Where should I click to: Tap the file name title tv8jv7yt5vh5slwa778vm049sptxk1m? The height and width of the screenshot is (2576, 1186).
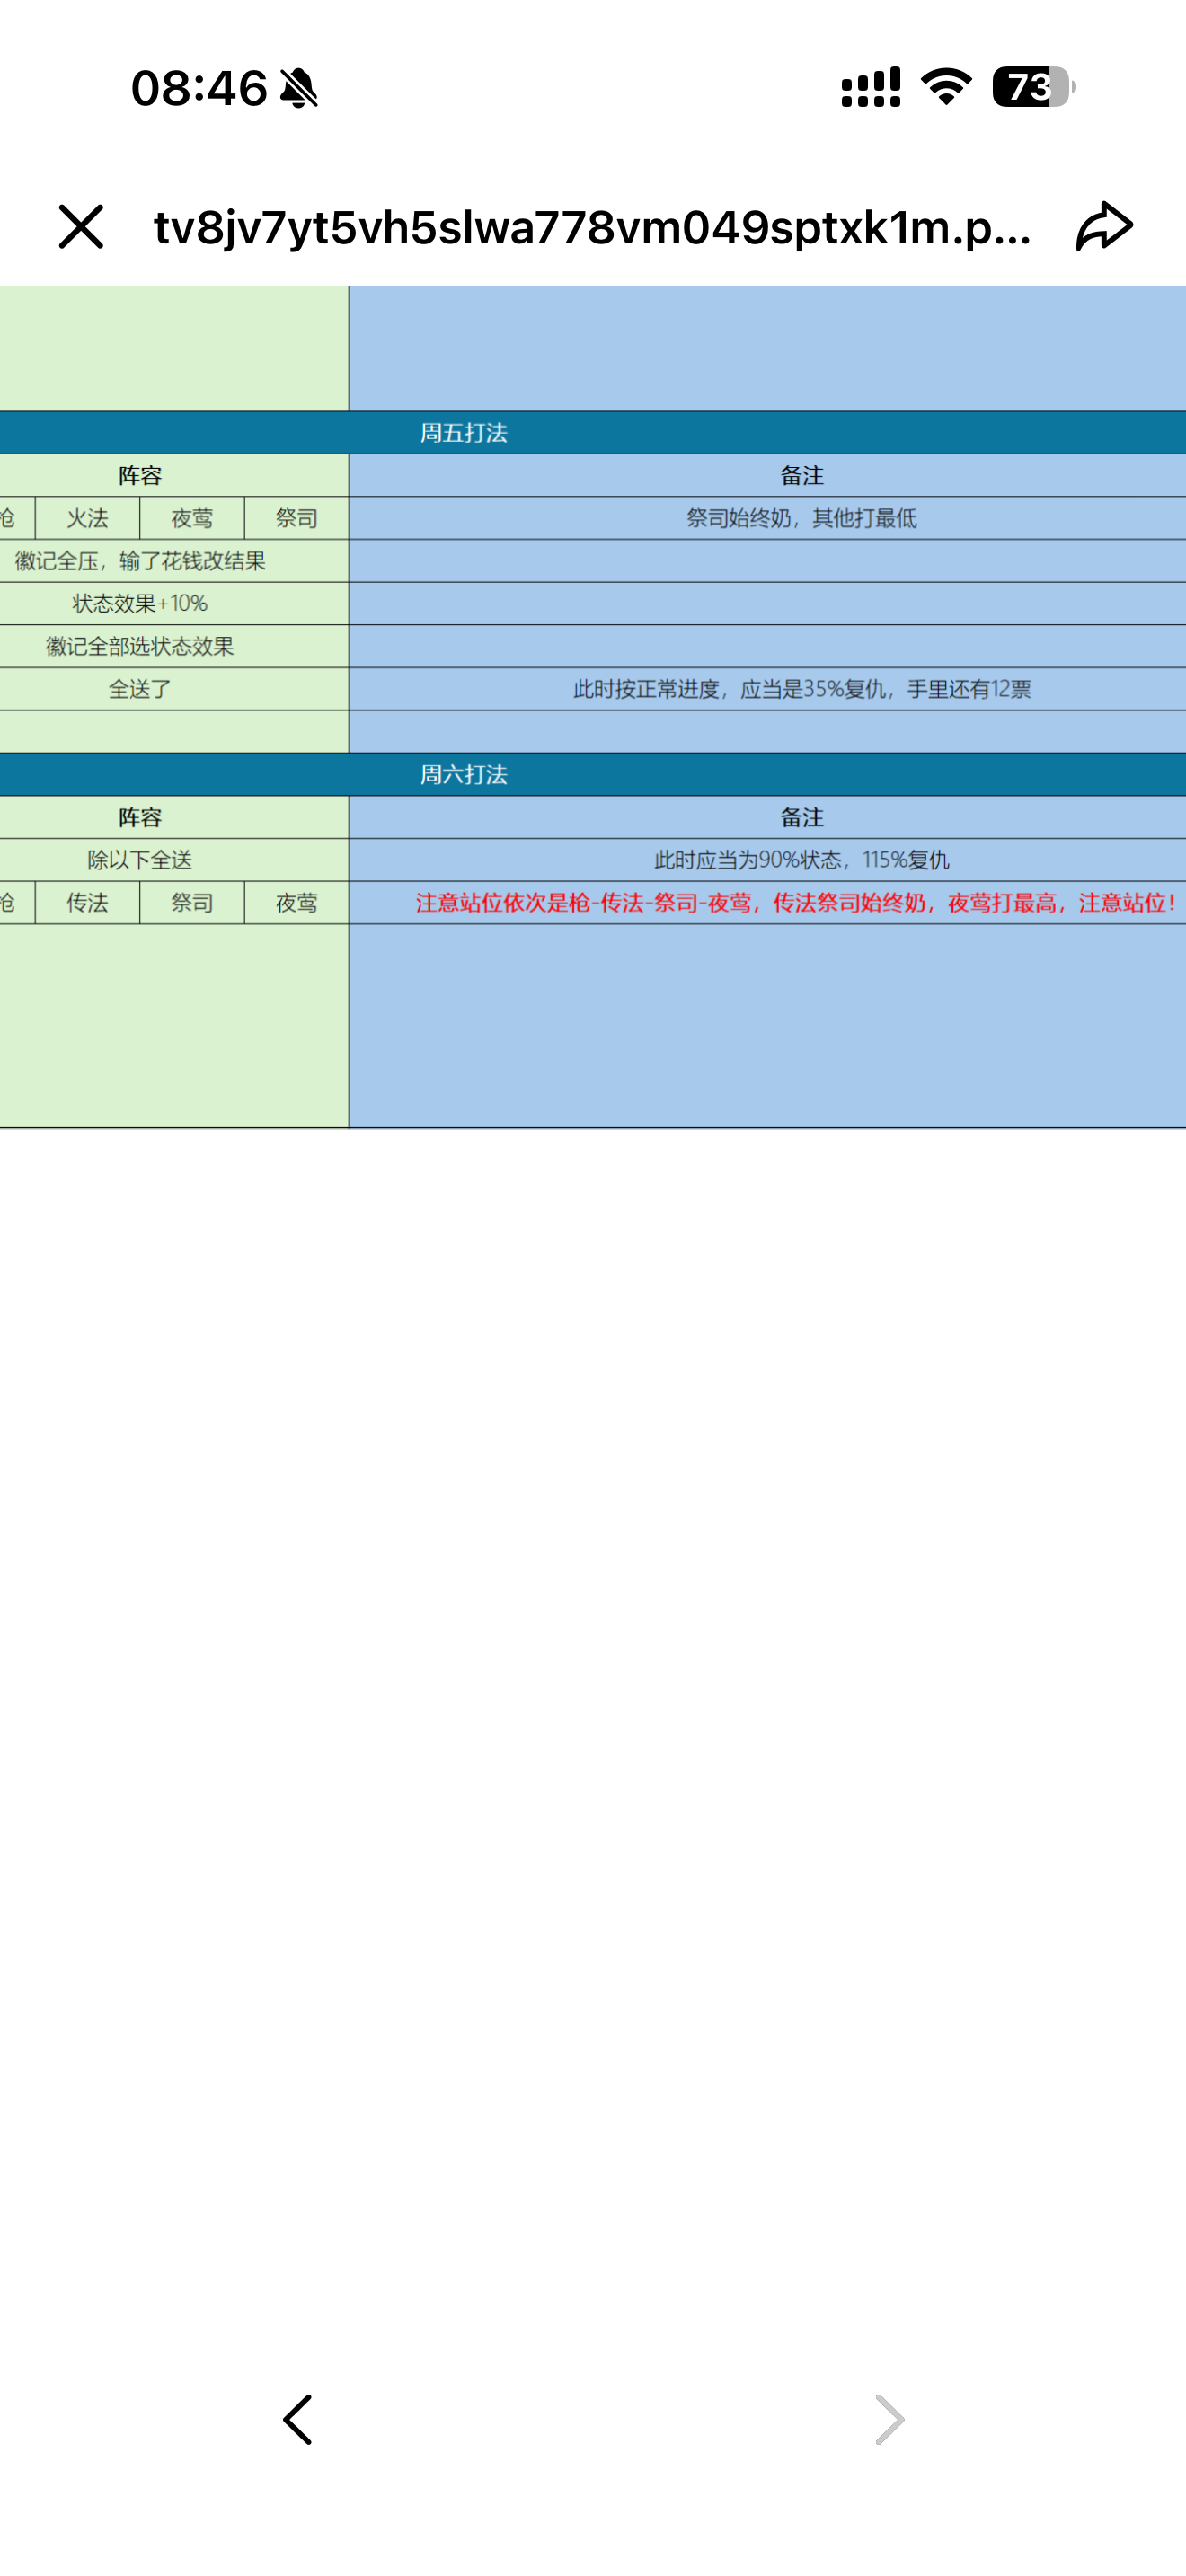pyautogui.click(x=592, y=228)
